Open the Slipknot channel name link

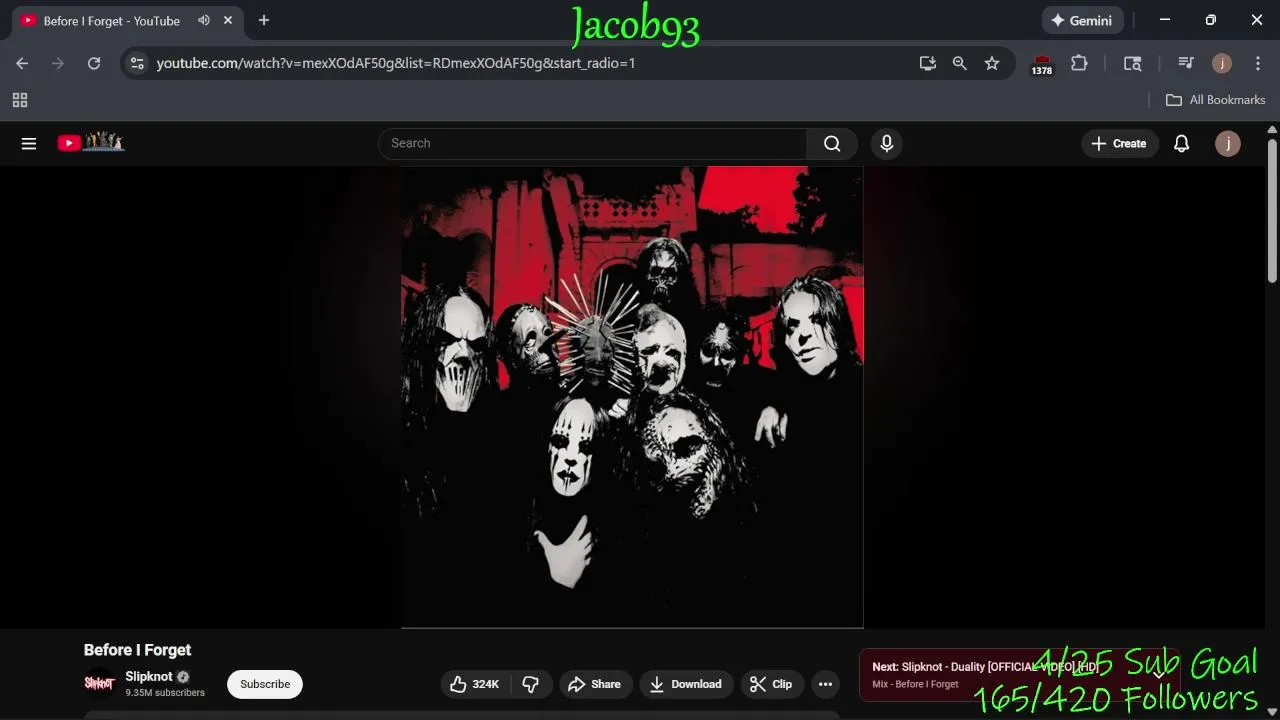point(149,677)
